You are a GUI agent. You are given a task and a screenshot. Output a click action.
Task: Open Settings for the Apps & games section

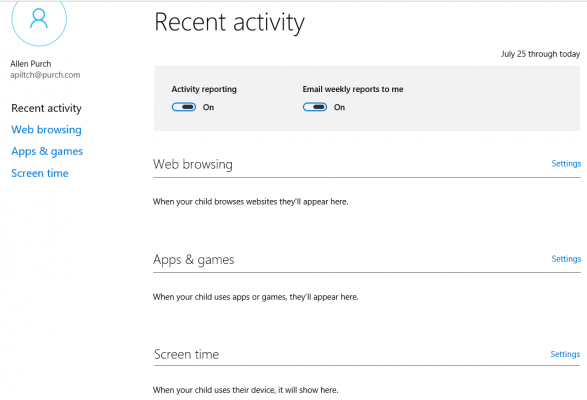click(x=566, y=259)
